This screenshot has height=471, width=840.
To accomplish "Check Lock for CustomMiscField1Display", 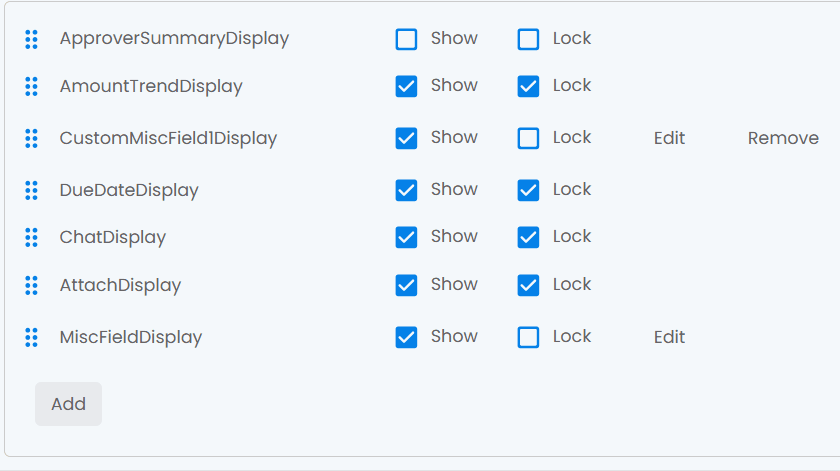I will click(x=528, y=138).
